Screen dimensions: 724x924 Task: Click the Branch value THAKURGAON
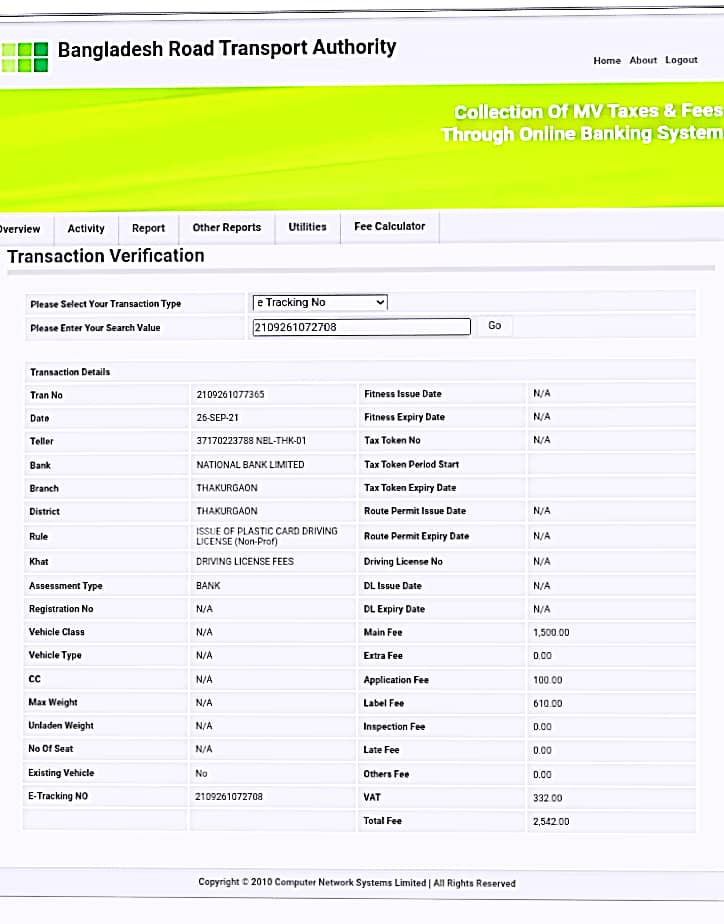point(227,488)
